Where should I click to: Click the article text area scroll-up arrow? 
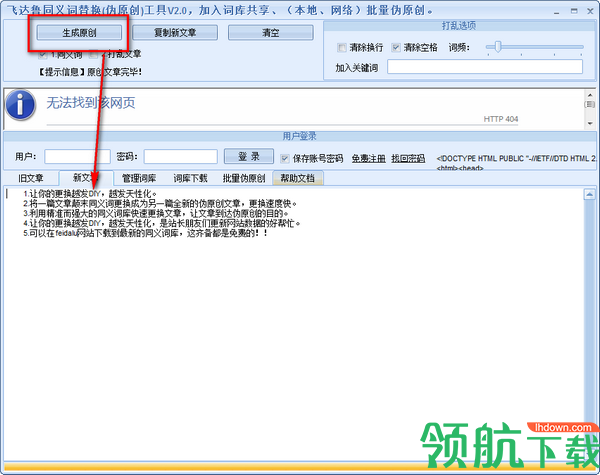(x=589, y=194)
